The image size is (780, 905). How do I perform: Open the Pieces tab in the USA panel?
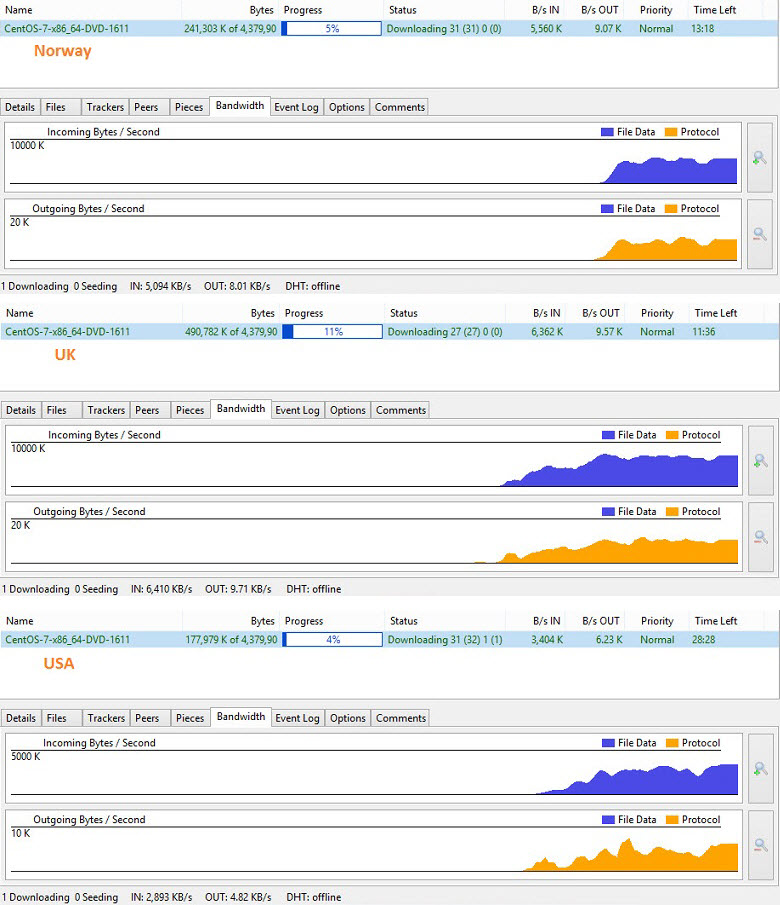pos(190,718)
